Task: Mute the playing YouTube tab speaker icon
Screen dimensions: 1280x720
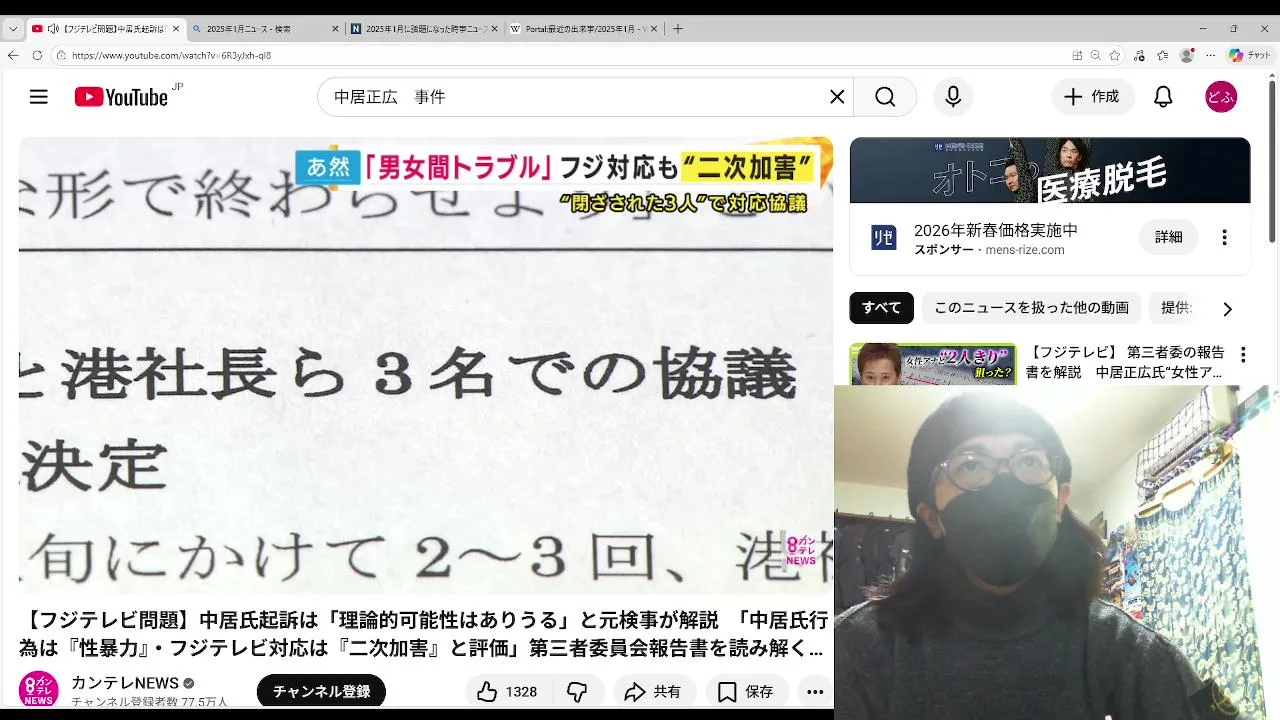Action: tap(53, 29)
